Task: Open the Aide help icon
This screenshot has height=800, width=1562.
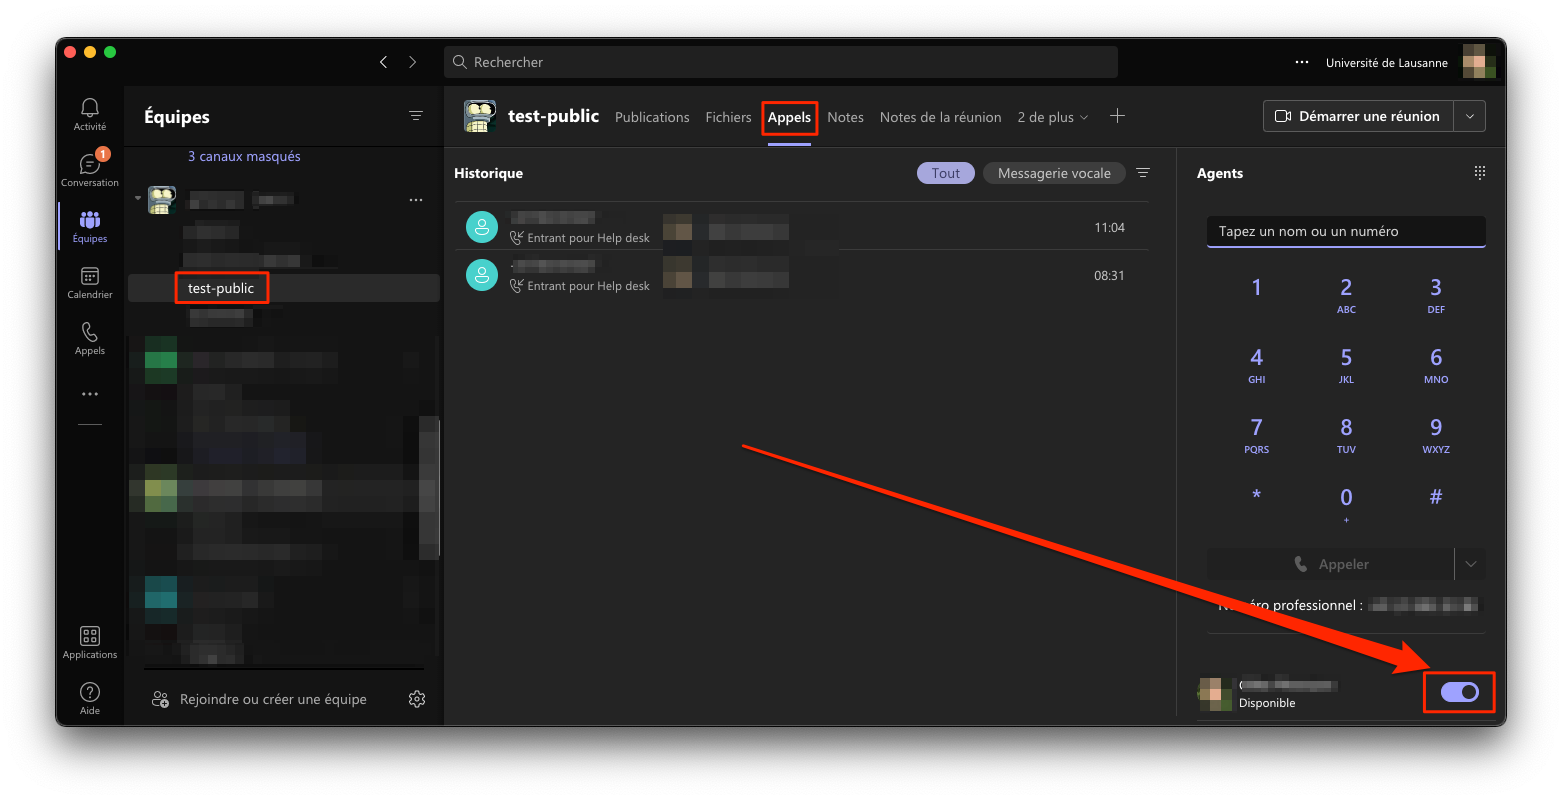Action: click(90, 697)
